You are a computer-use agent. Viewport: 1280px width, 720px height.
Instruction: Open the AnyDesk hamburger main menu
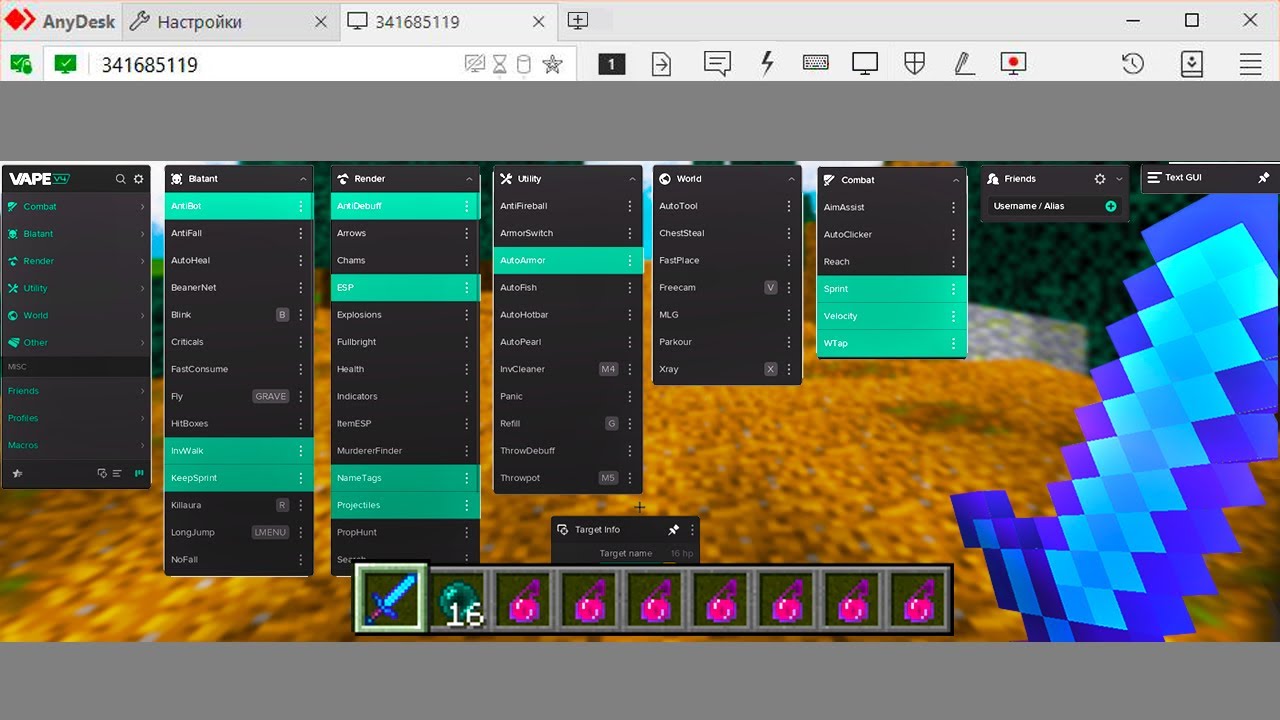point(1250,64)
